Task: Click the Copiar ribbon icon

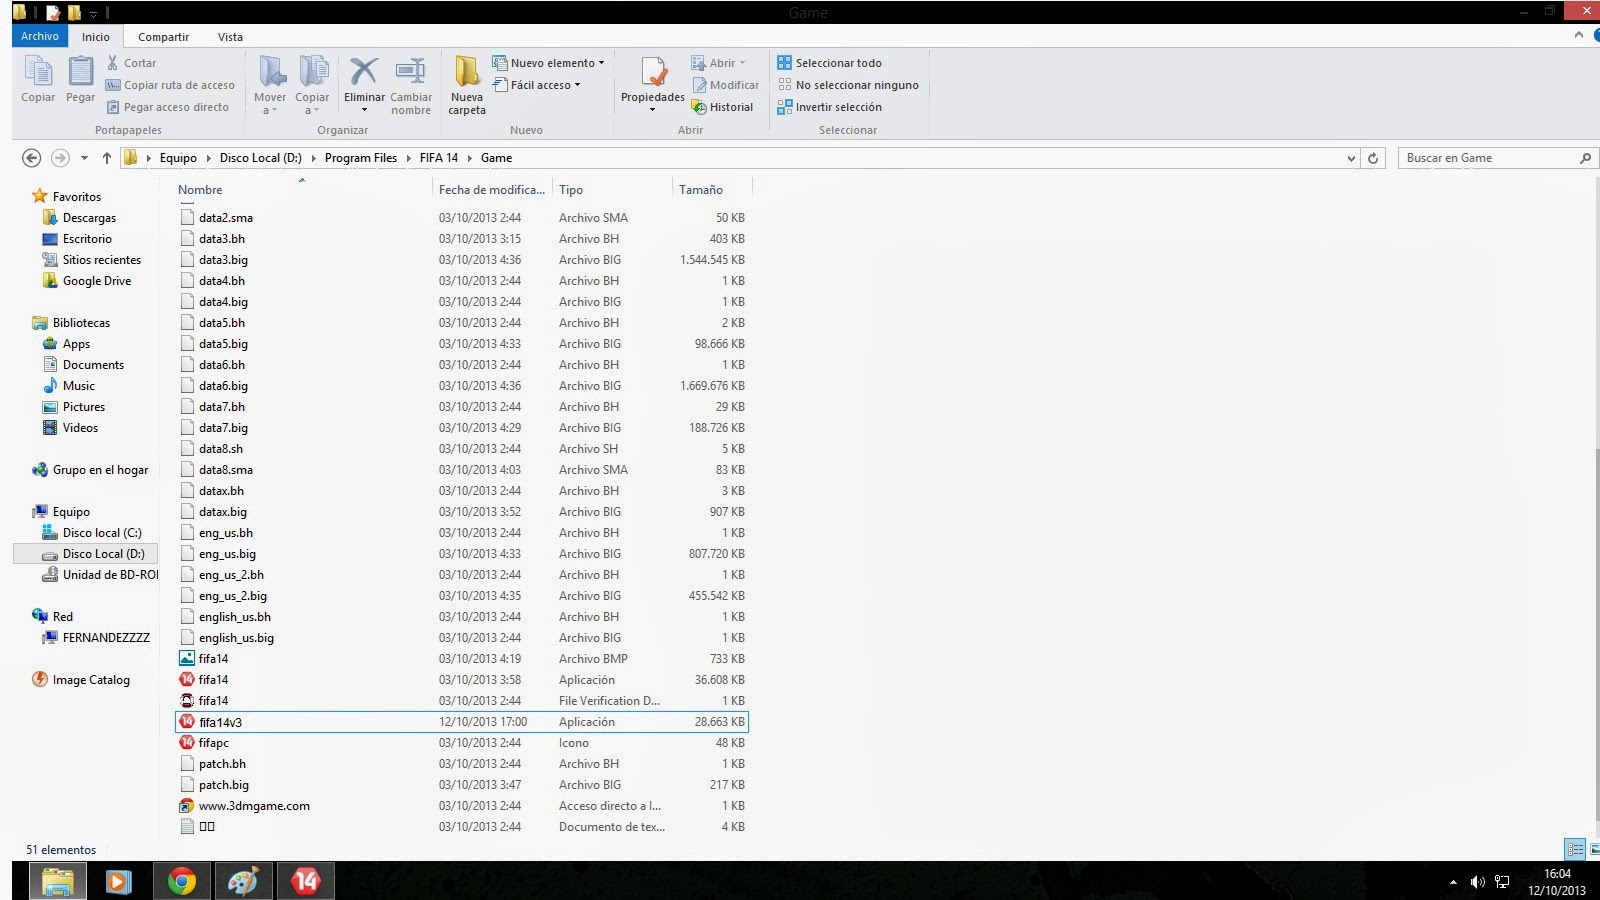Action: pos(38,79)
